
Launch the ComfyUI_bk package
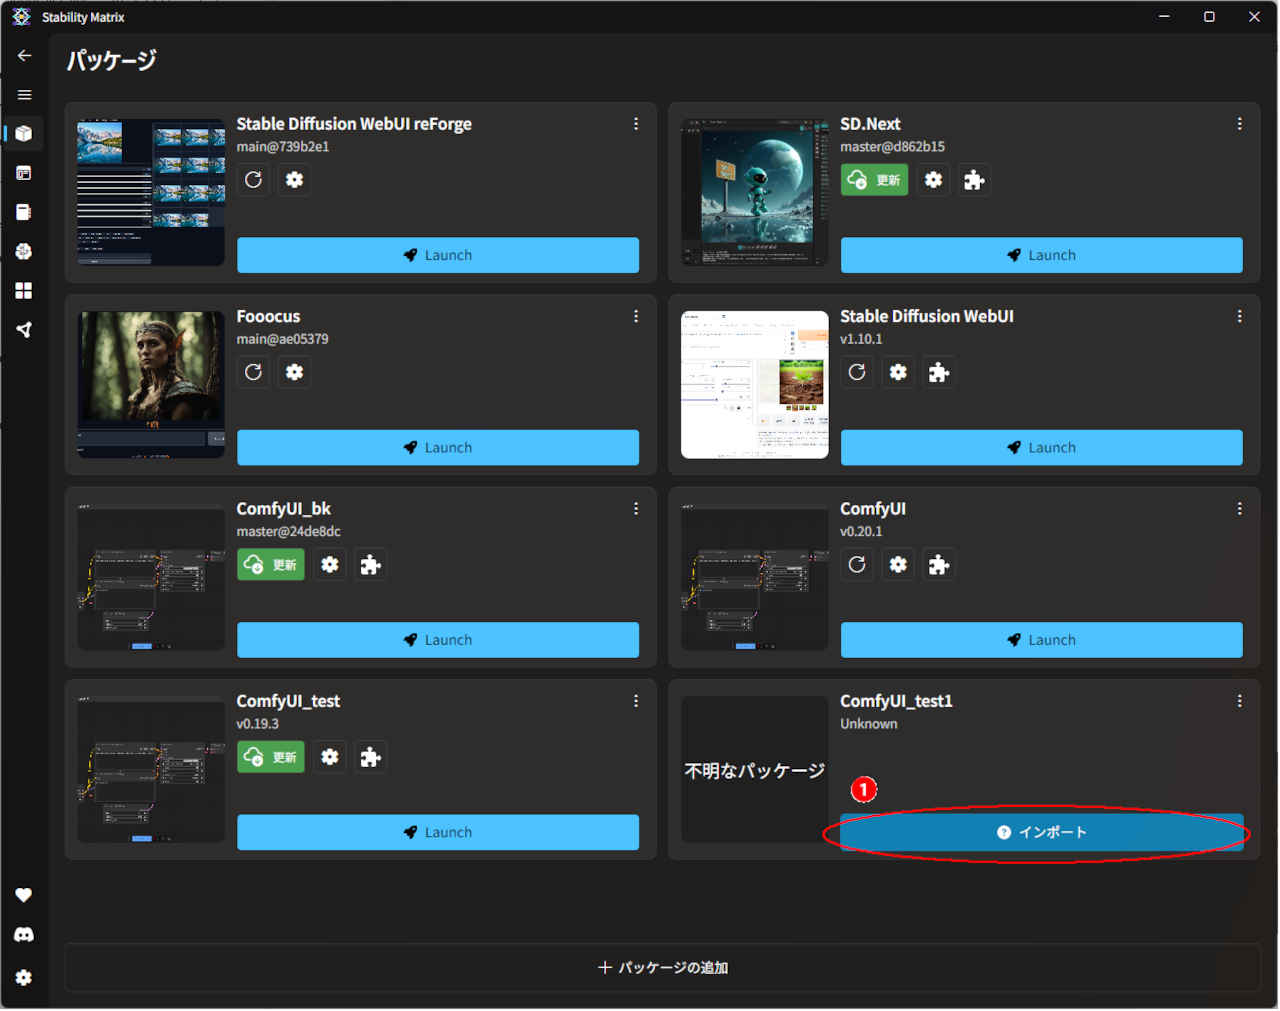pos(438,640)
